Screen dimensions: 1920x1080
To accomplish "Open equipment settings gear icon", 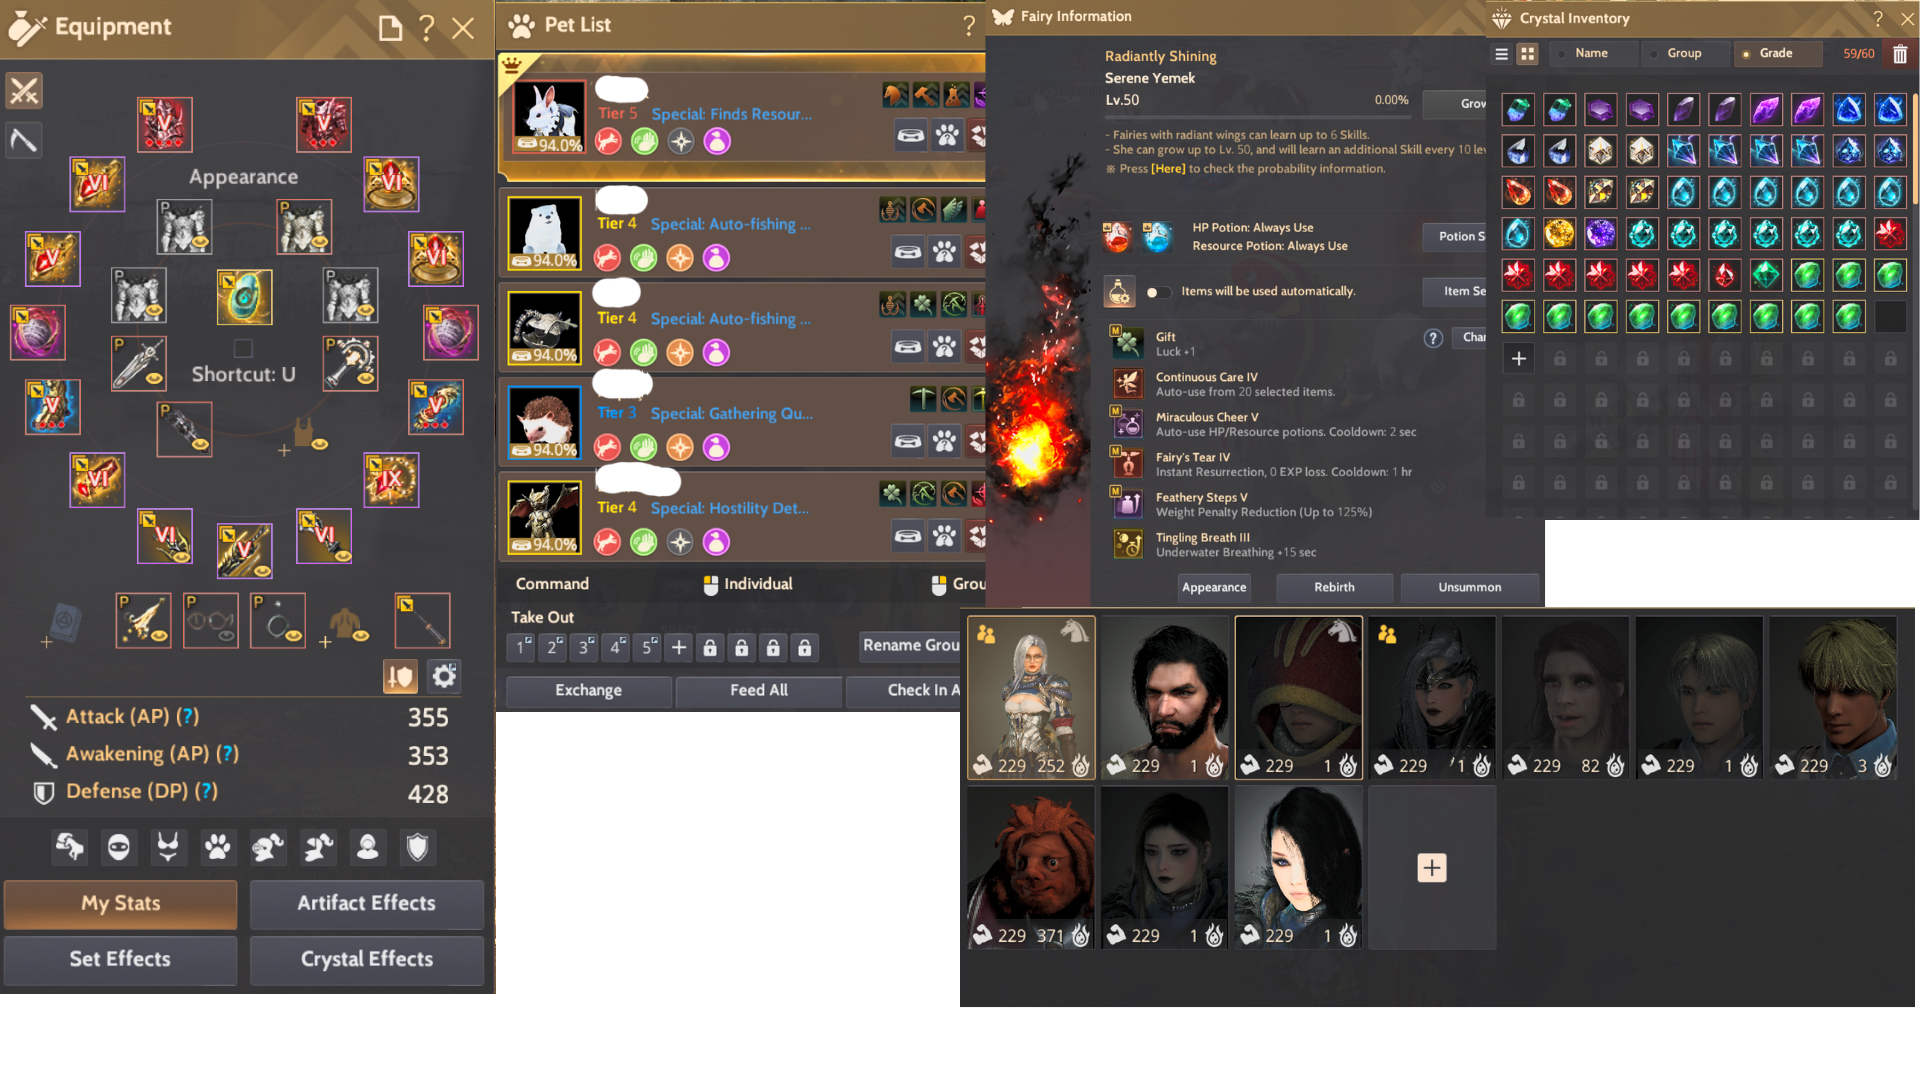I will point(444,677).
